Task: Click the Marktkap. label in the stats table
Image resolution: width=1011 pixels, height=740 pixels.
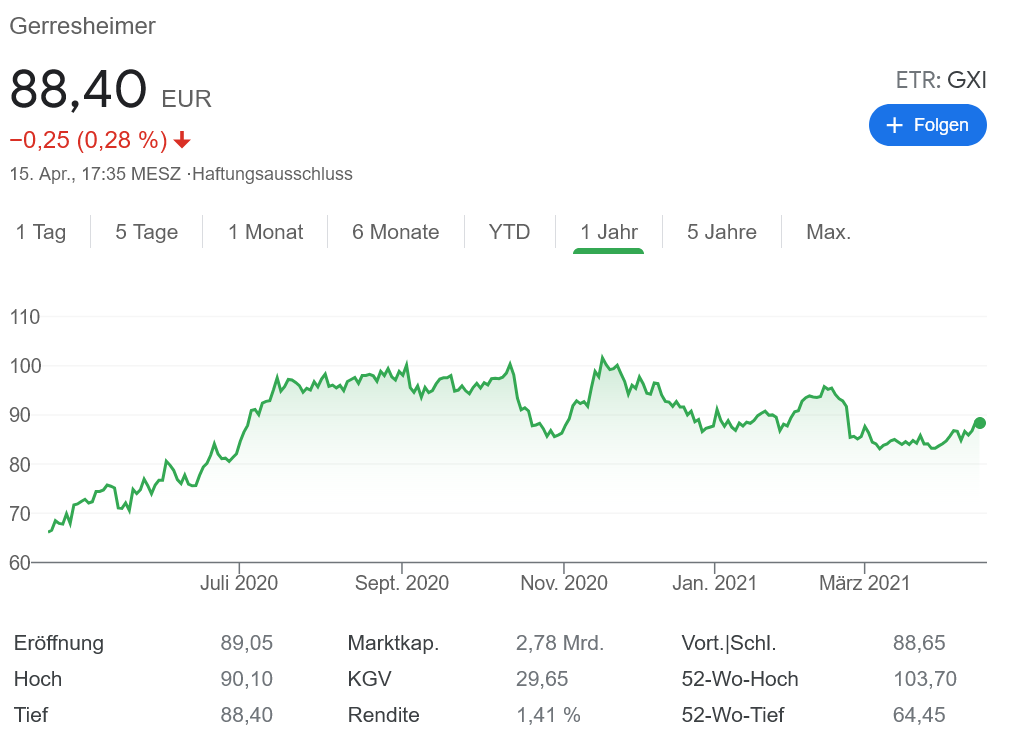Action: [x=393, y=643]
